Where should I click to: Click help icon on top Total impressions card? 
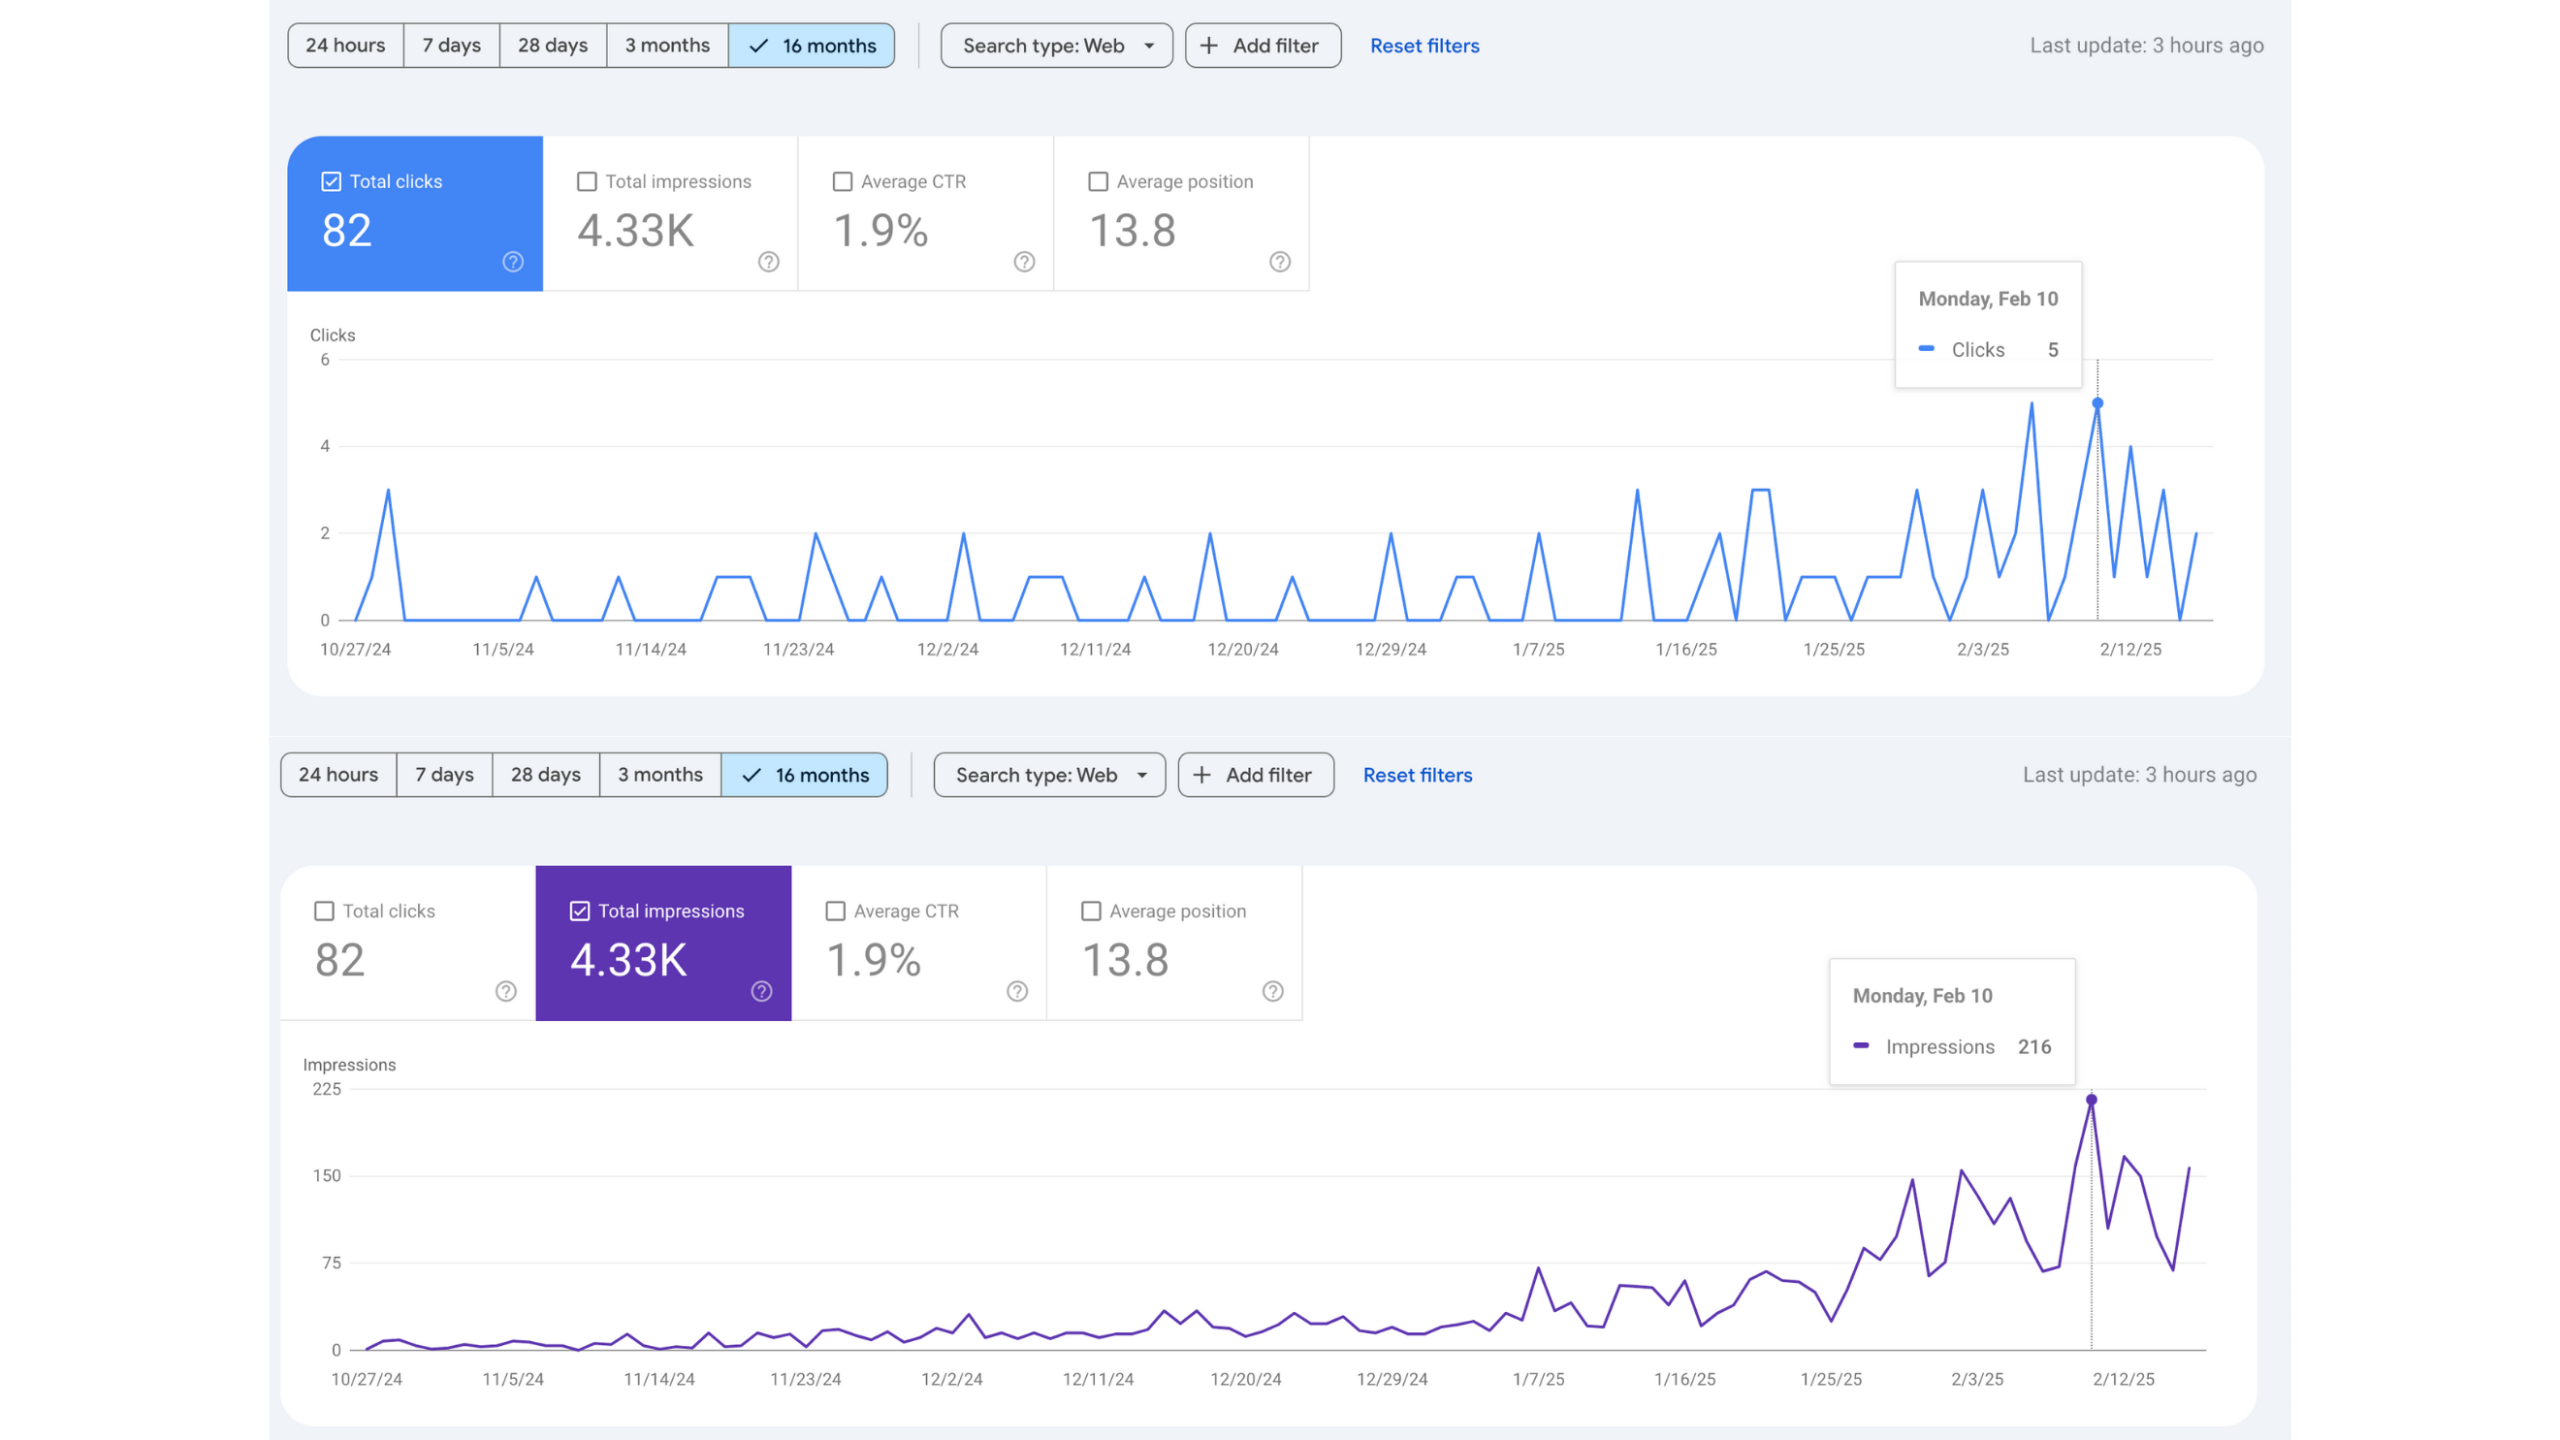pos(768,262)
